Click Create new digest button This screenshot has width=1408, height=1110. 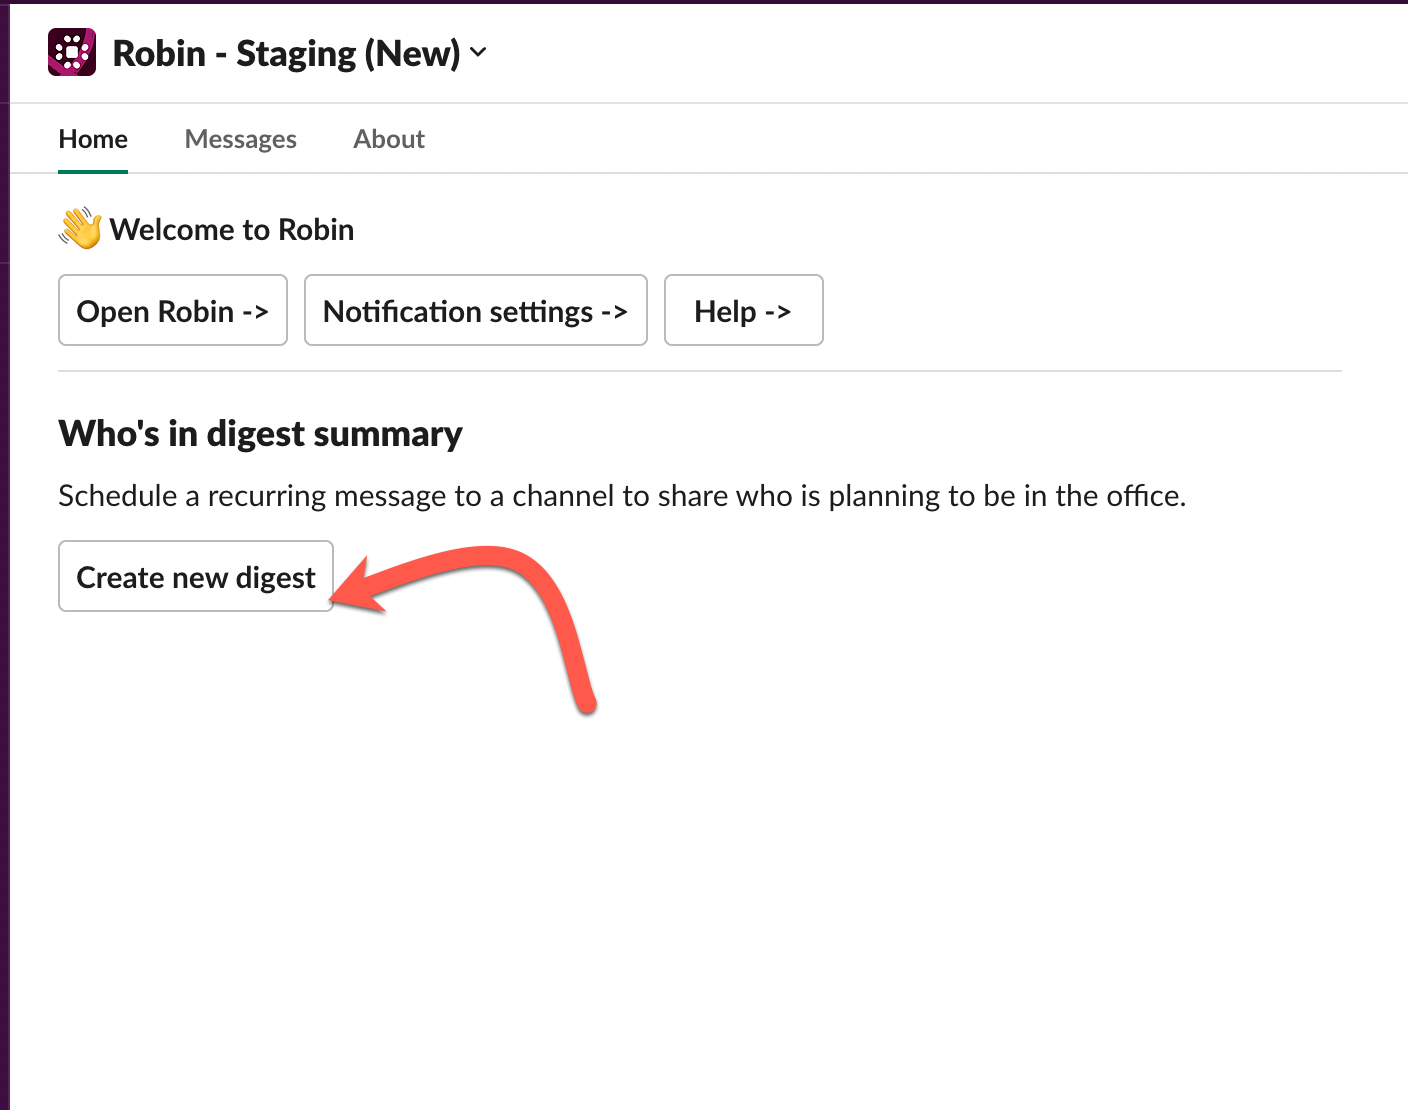click(196, 576)
